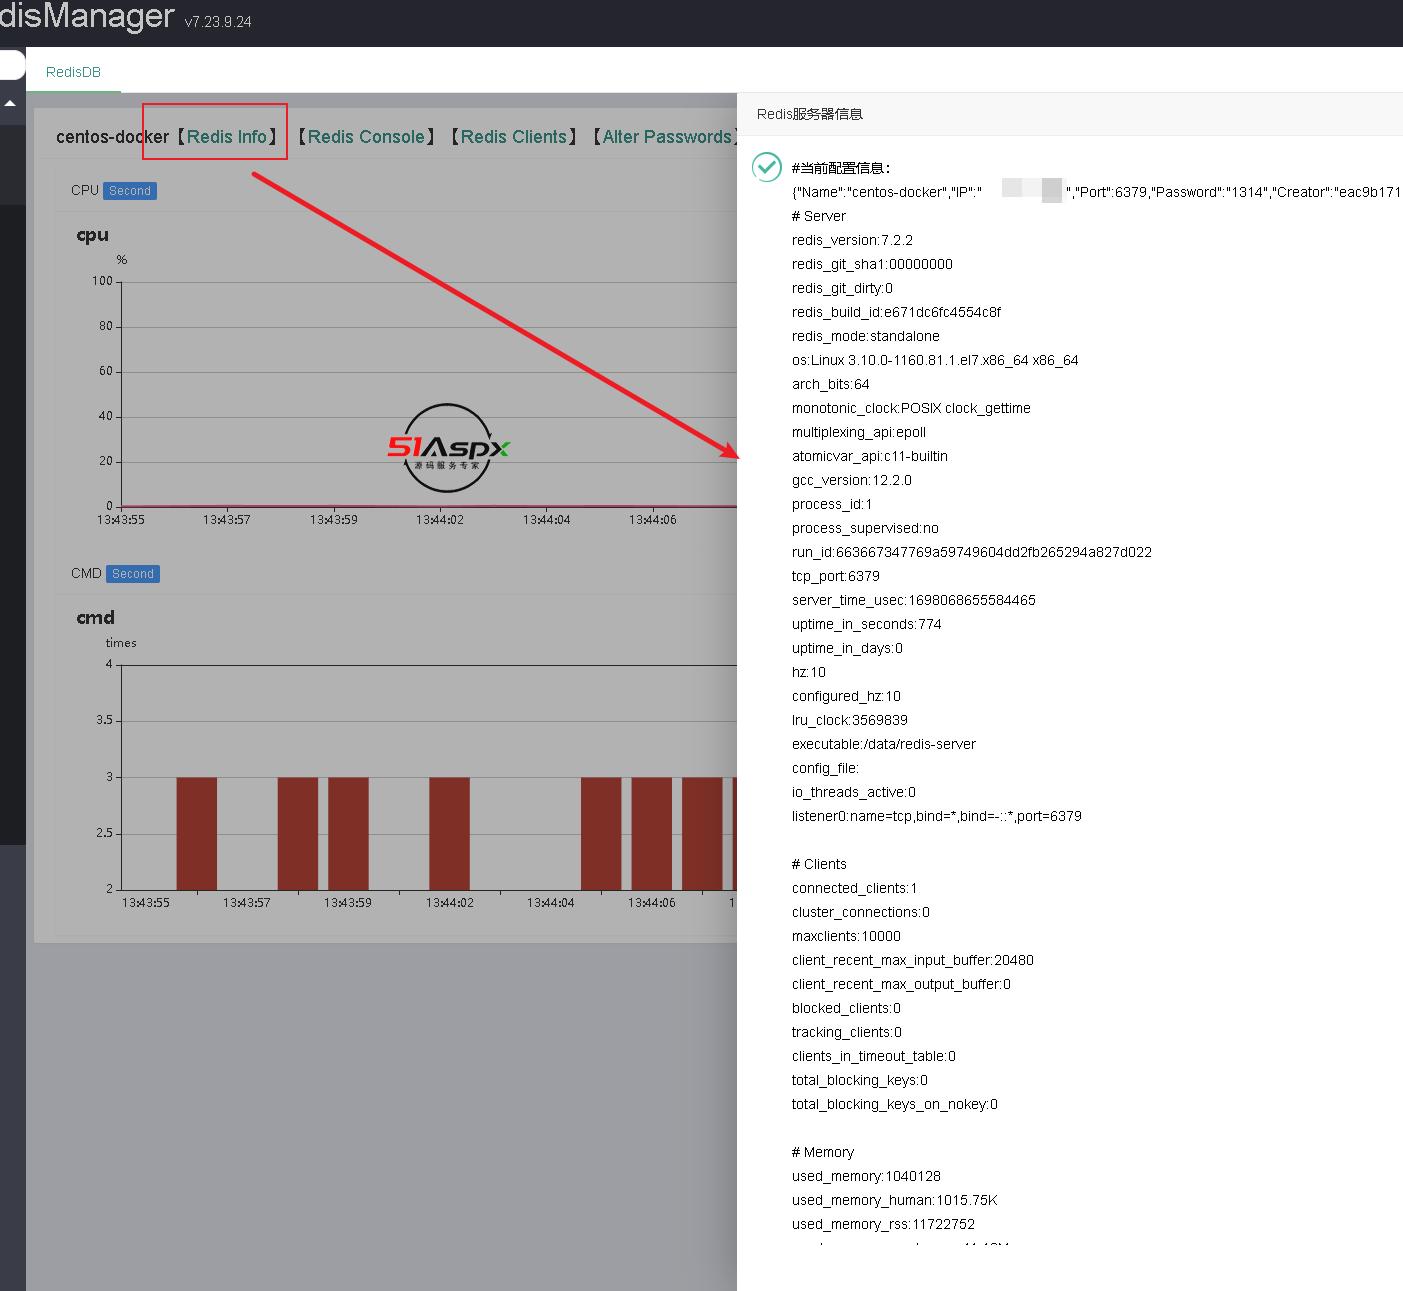Select the os:Linux kernel line
Image resolution: width=1403 pixels, height=1291 pixels.
tap(935, 360)
